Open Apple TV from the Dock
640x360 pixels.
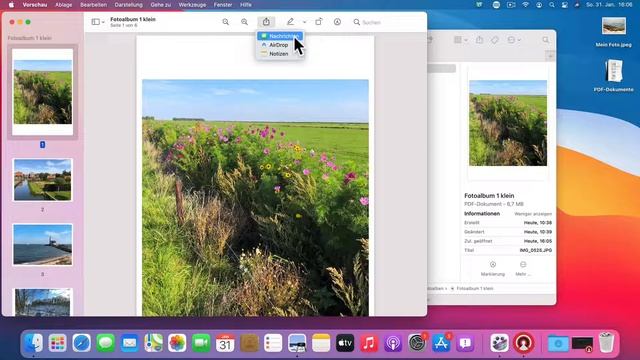pyautogui.click(x=345, y=343)
